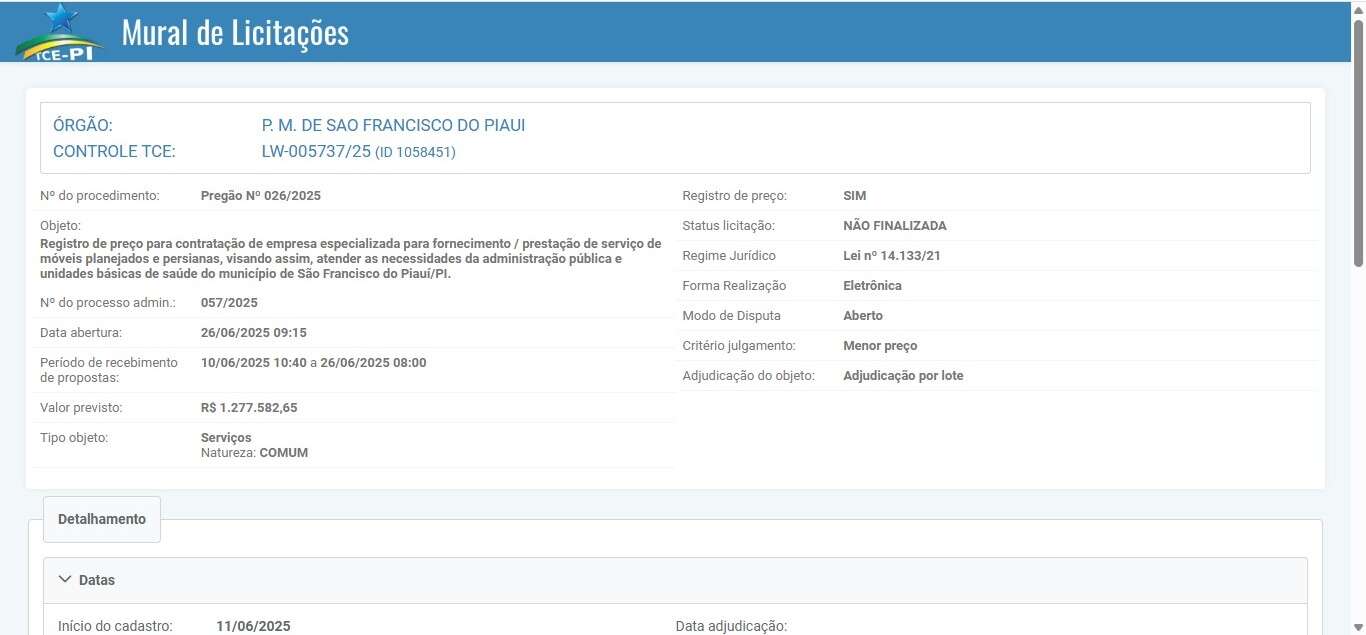
Task: Click the Modo de Disputa label
Action: click(731, 316)
